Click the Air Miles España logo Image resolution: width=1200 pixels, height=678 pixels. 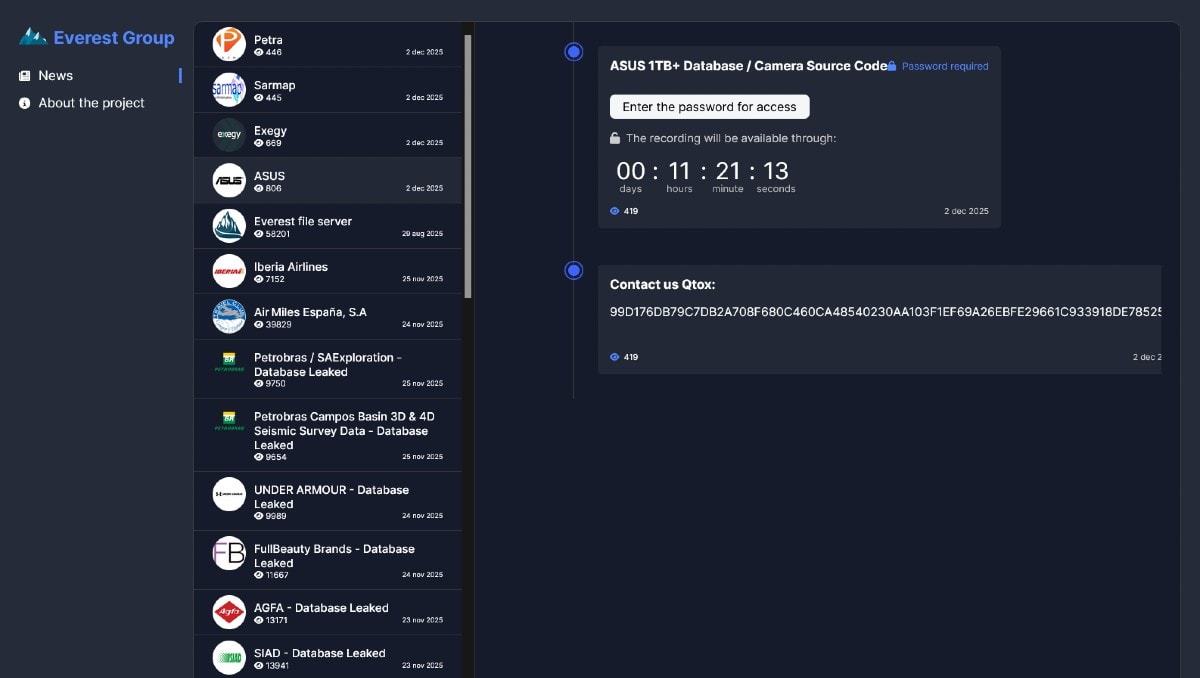tap(229, 316)
